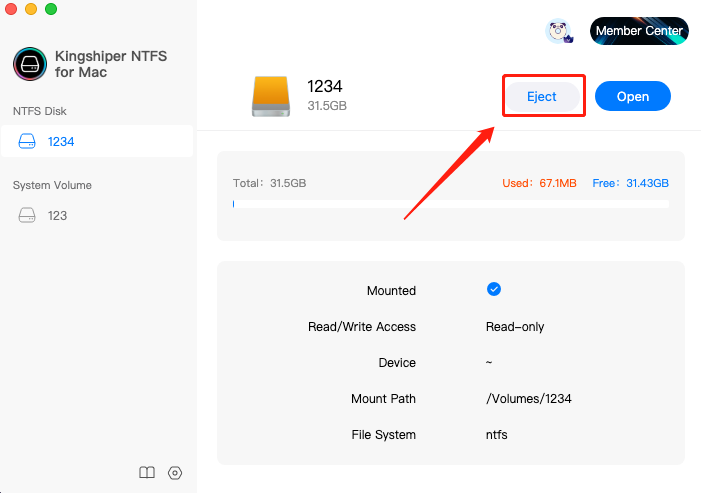This screenshot has height=493, width=701.
Task: Click the NTFS Disk section label
Action: pyautogui.click(x=39, y=111)
